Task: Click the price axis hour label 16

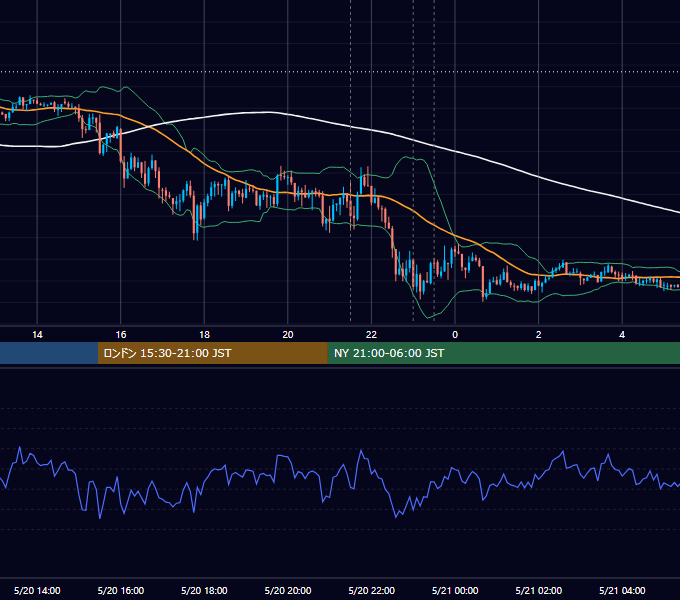Action: [x=121, y=335]
